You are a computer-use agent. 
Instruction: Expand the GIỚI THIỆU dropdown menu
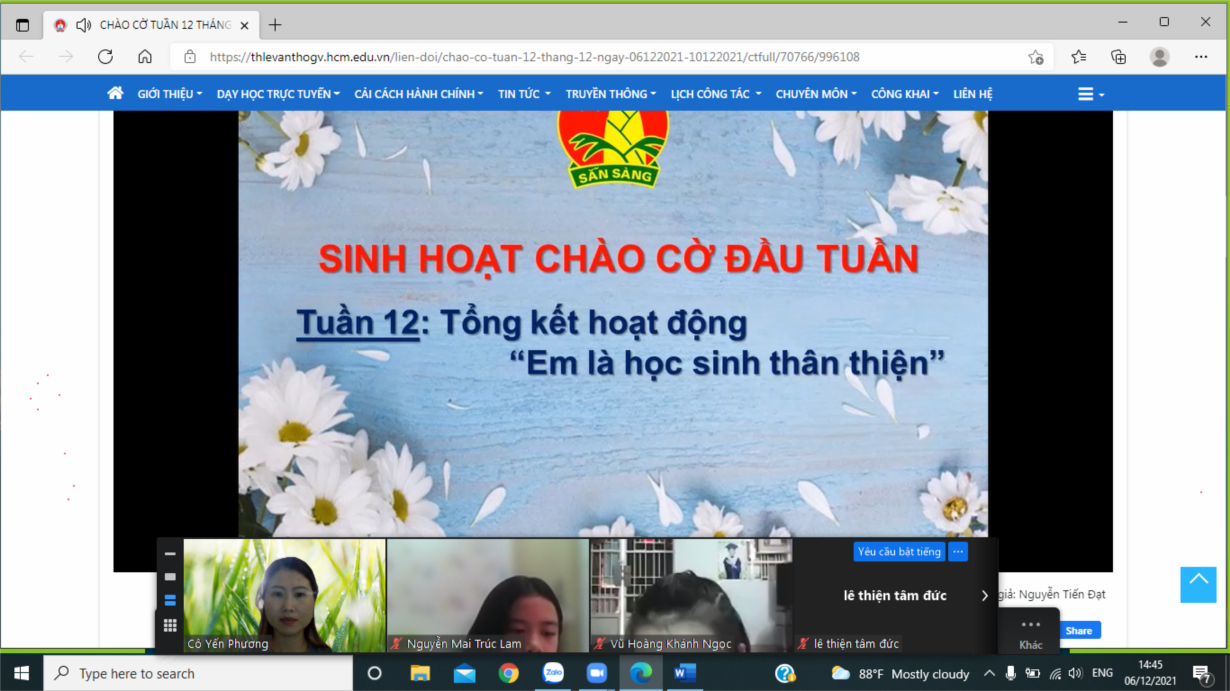(169, 94)
